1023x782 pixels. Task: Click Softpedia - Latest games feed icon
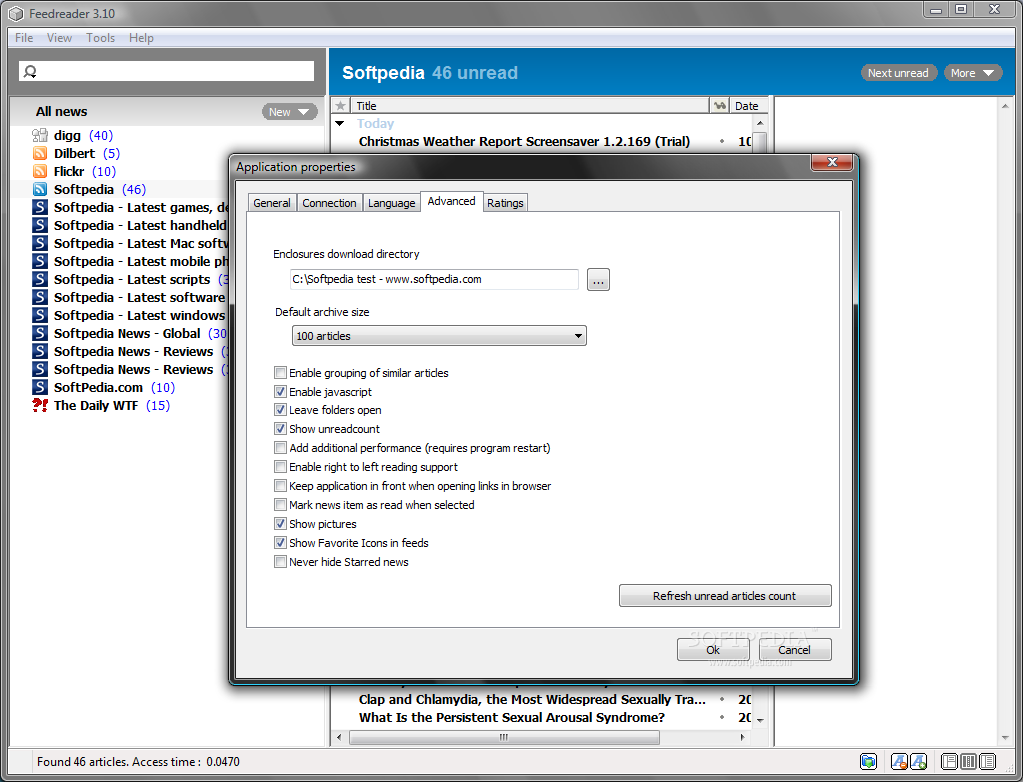click(x=40, y=207)
